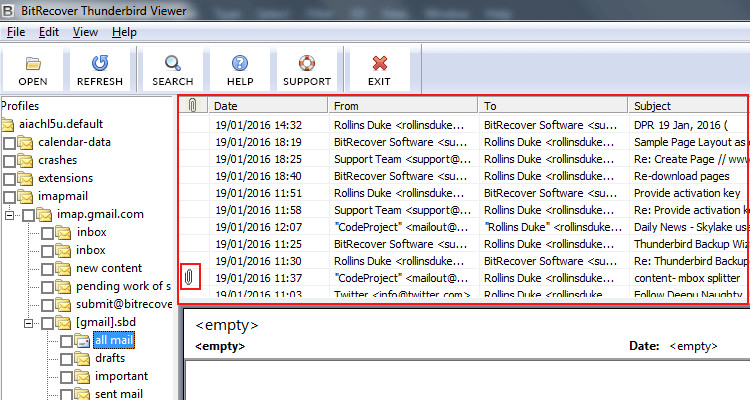Sort emails by To column header
Image resolution: width=750 pixels, height=400 pixels.
pos(553,105)
